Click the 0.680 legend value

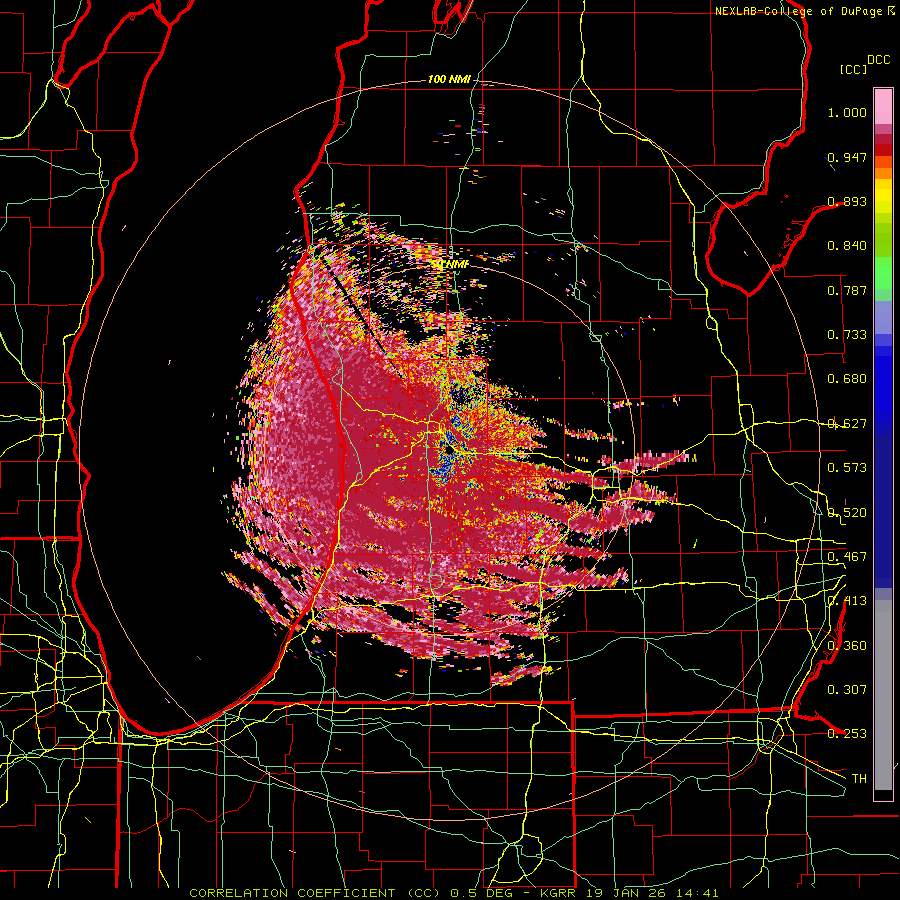pyautogui.click(x=847, y=379)
